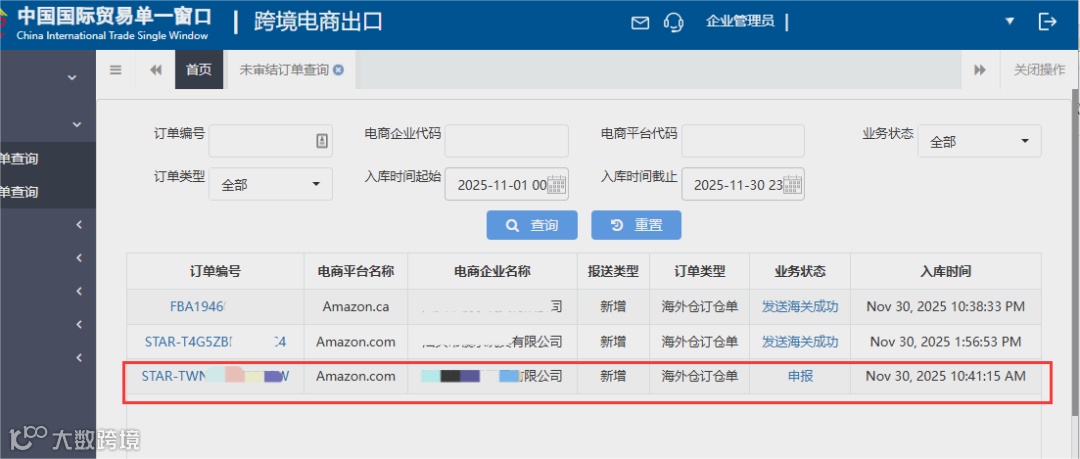Click the timestamp Nov 30, 2025 10:41:15 AM
The image size is (1080, 459).
pos(946,376)
